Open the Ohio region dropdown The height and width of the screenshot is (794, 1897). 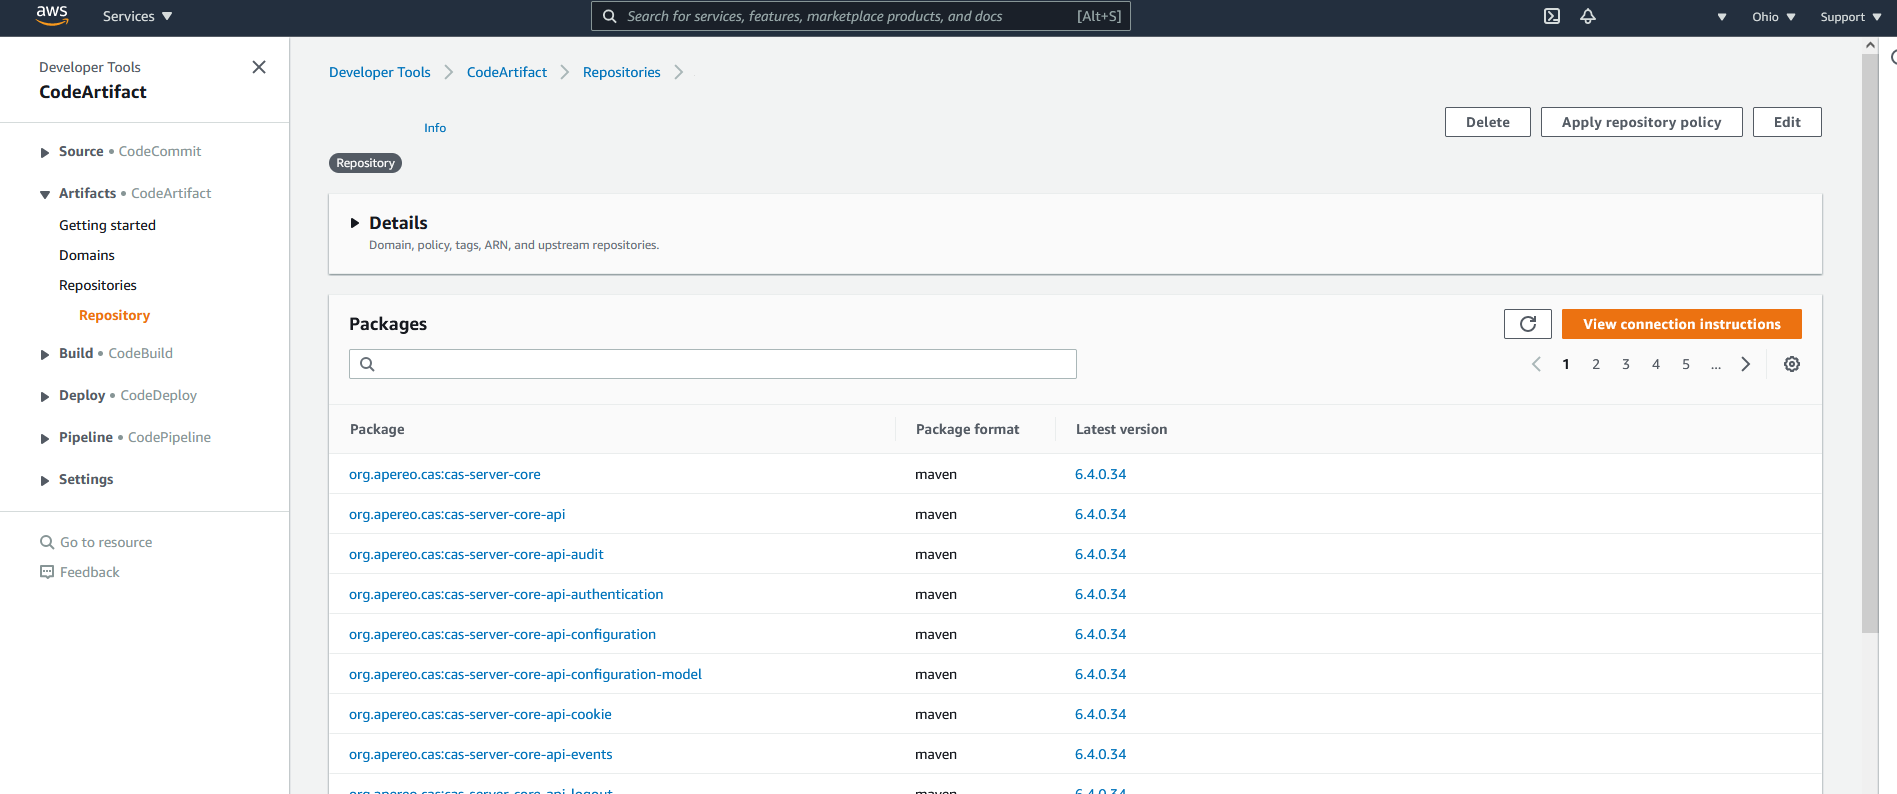[1774, 17]
